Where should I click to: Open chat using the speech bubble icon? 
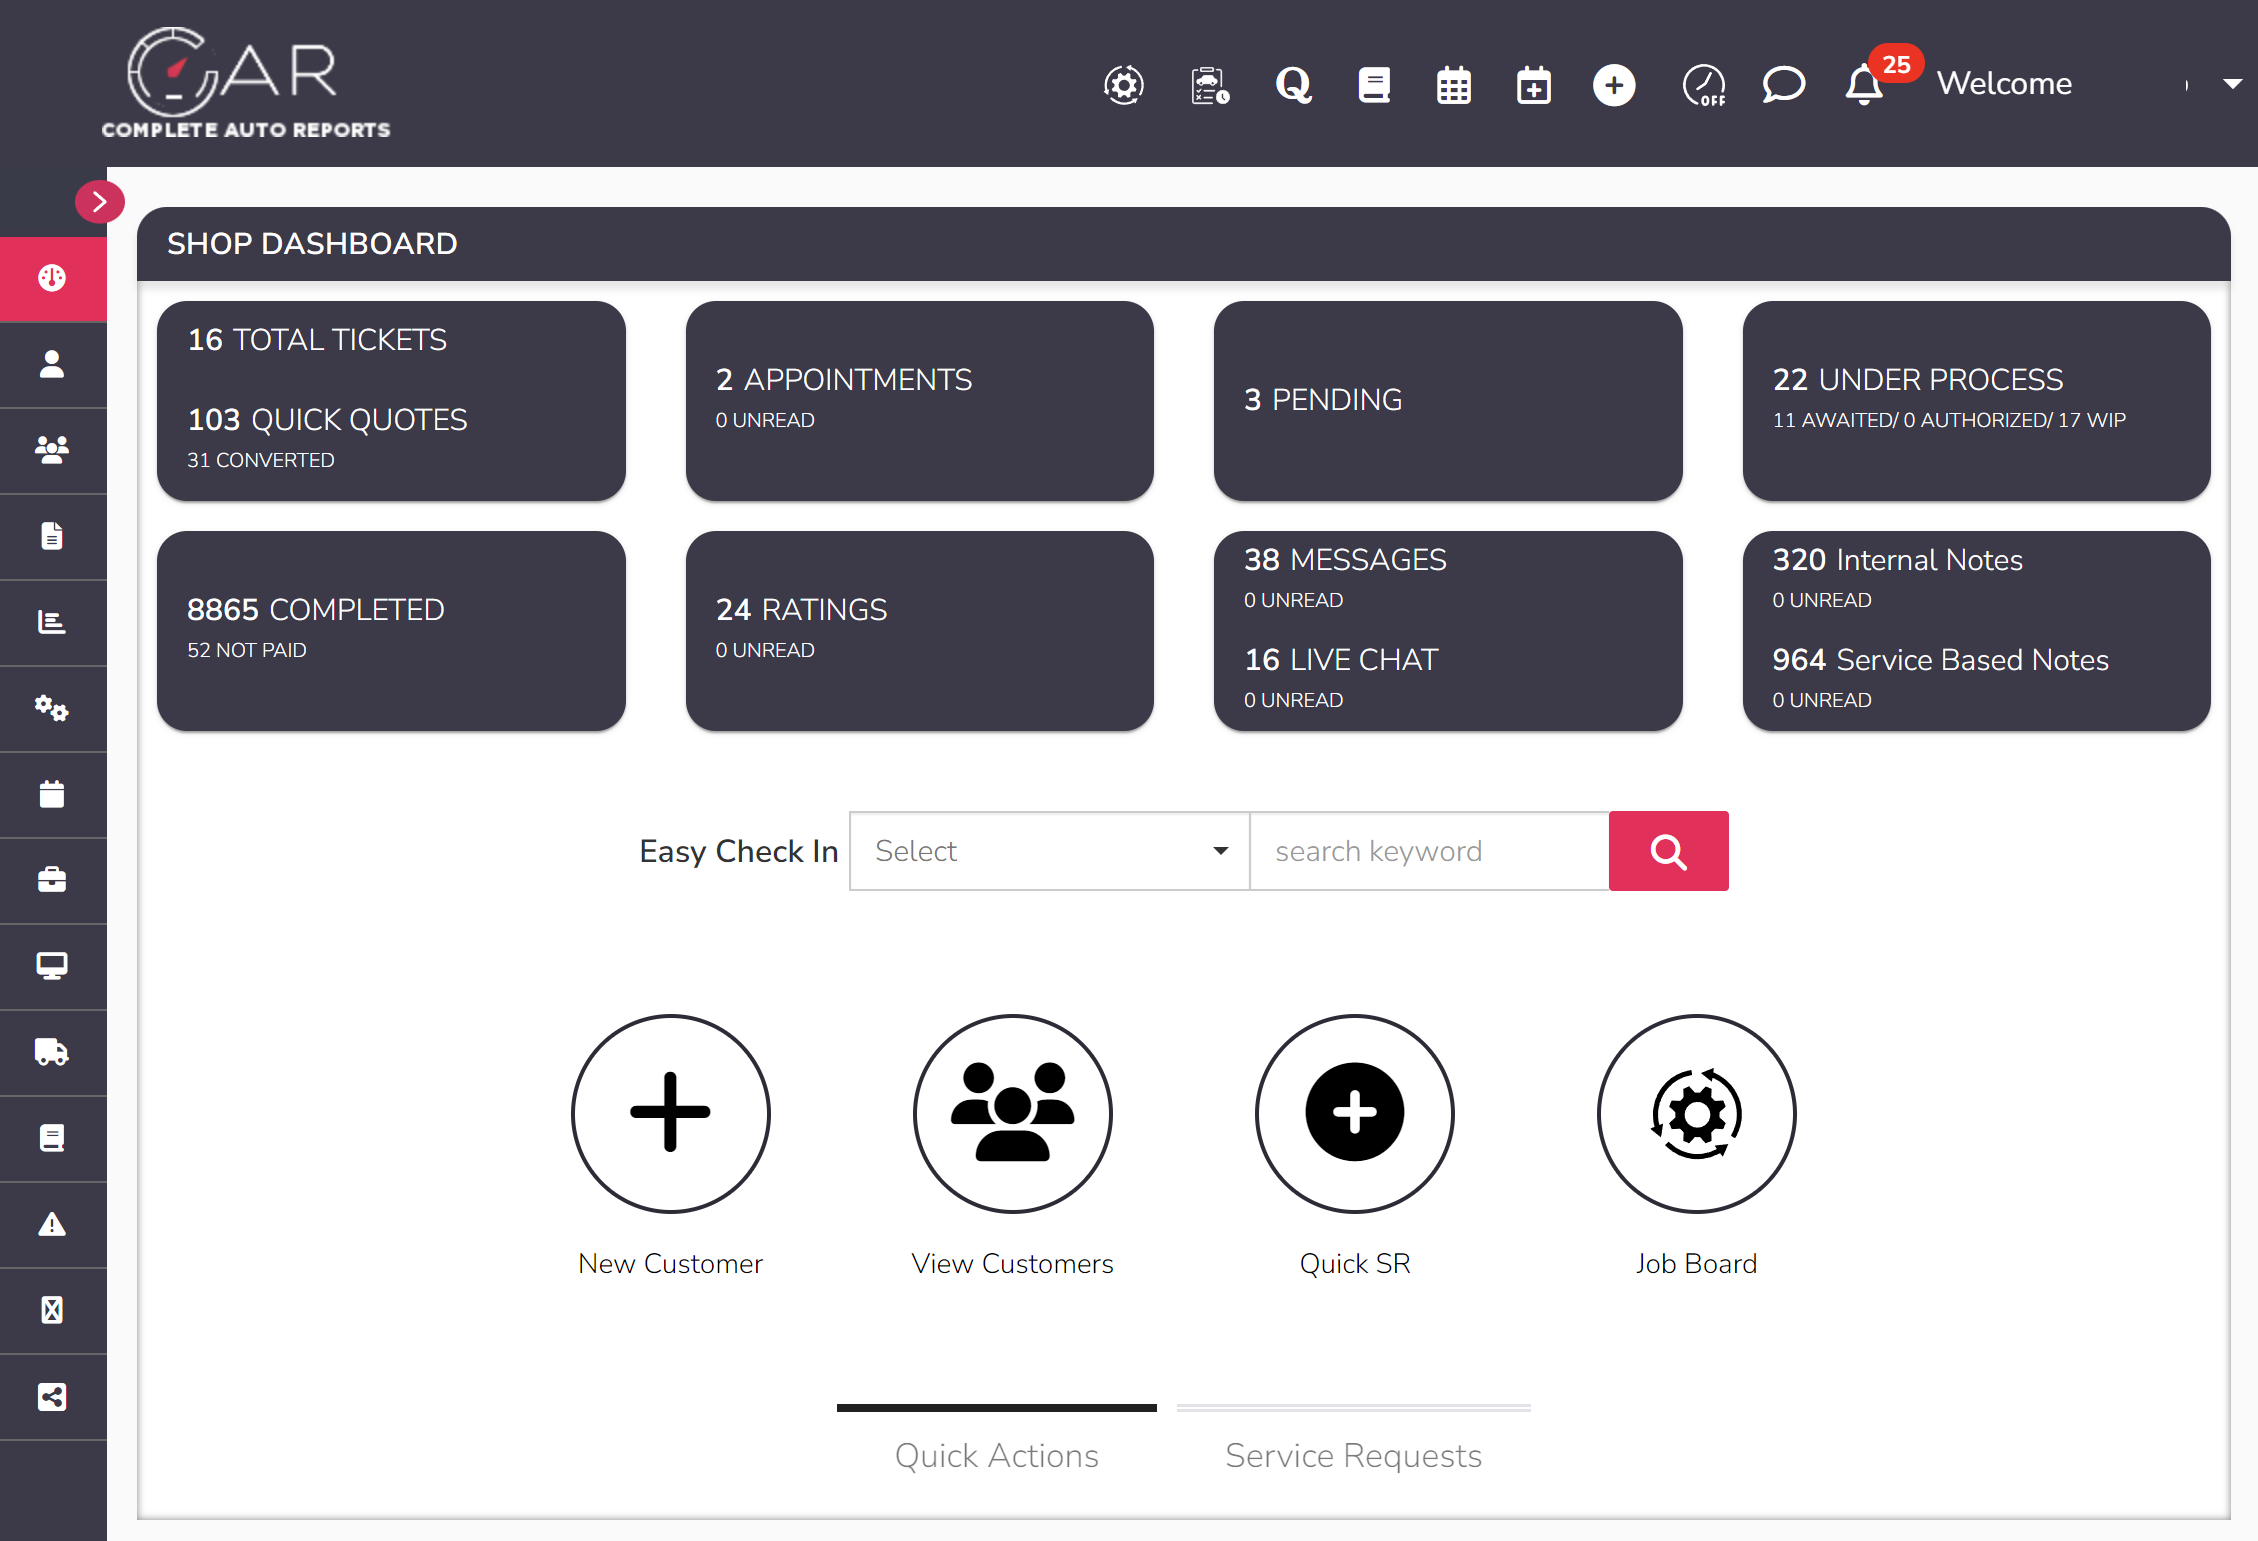1783,85
